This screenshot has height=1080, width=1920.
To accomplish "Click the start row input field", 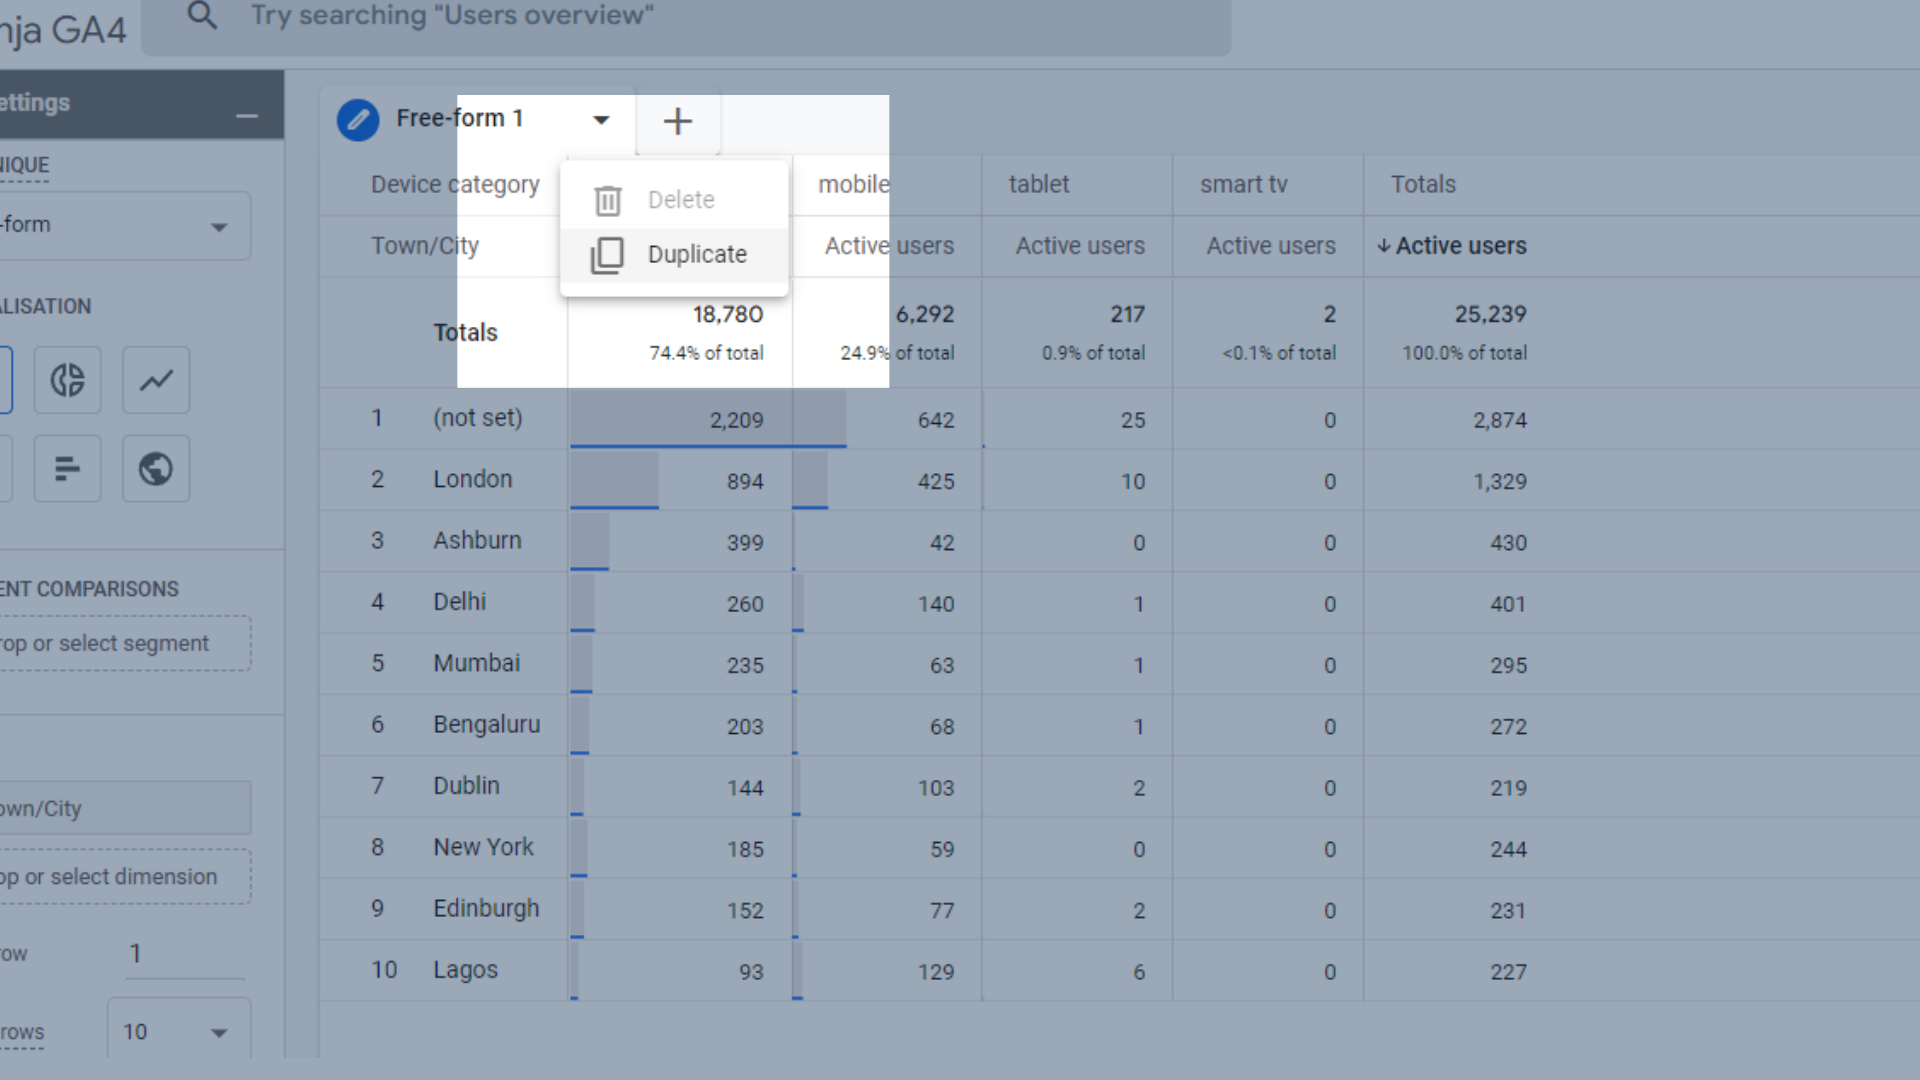I will coord(185,953).
